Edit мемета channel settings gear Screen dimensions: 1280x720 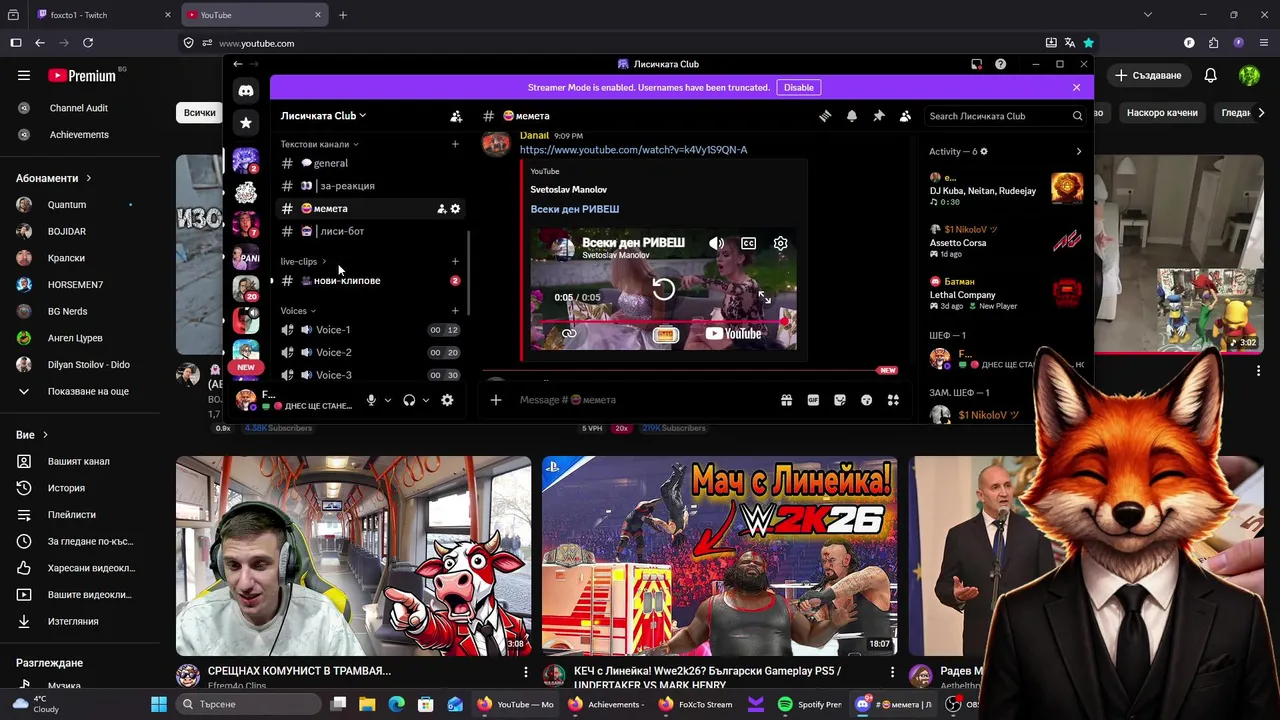click(455, 209)
